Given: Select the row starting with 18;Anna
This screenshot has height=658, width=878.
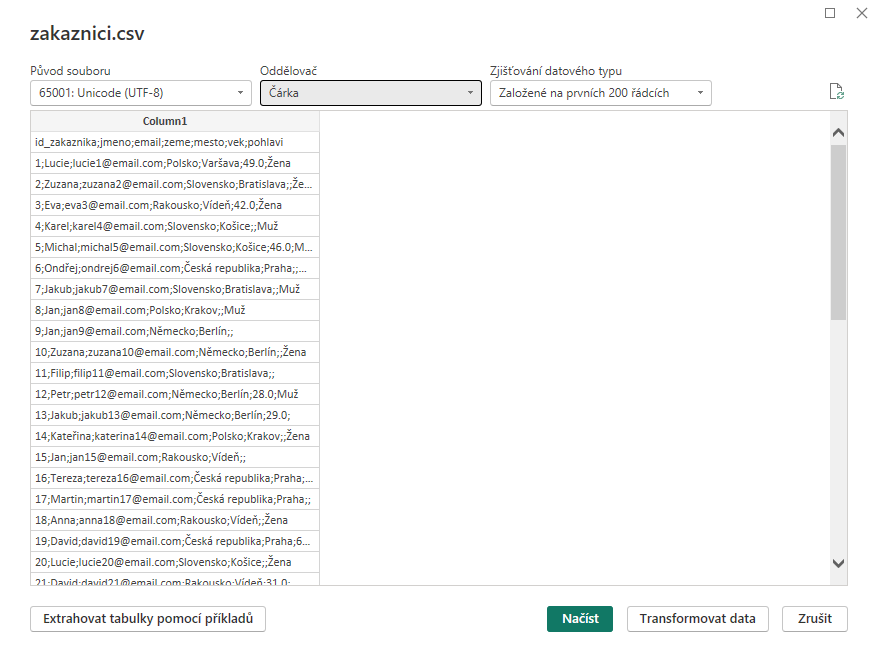Looking at the screenshot, I should (175, 520).
